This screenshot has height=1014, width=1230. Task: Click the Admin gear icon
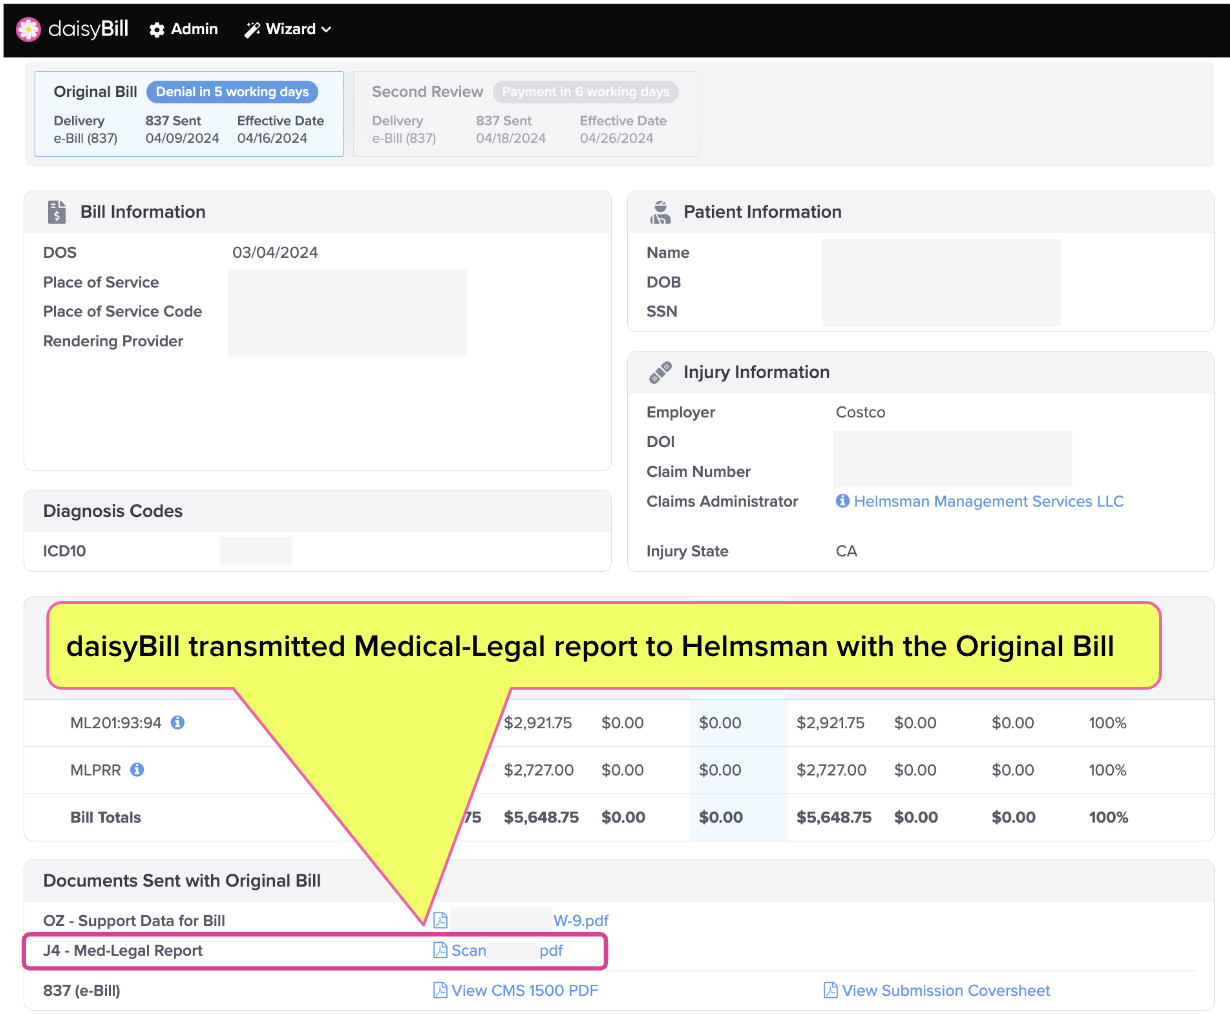(x=157, y=30)
